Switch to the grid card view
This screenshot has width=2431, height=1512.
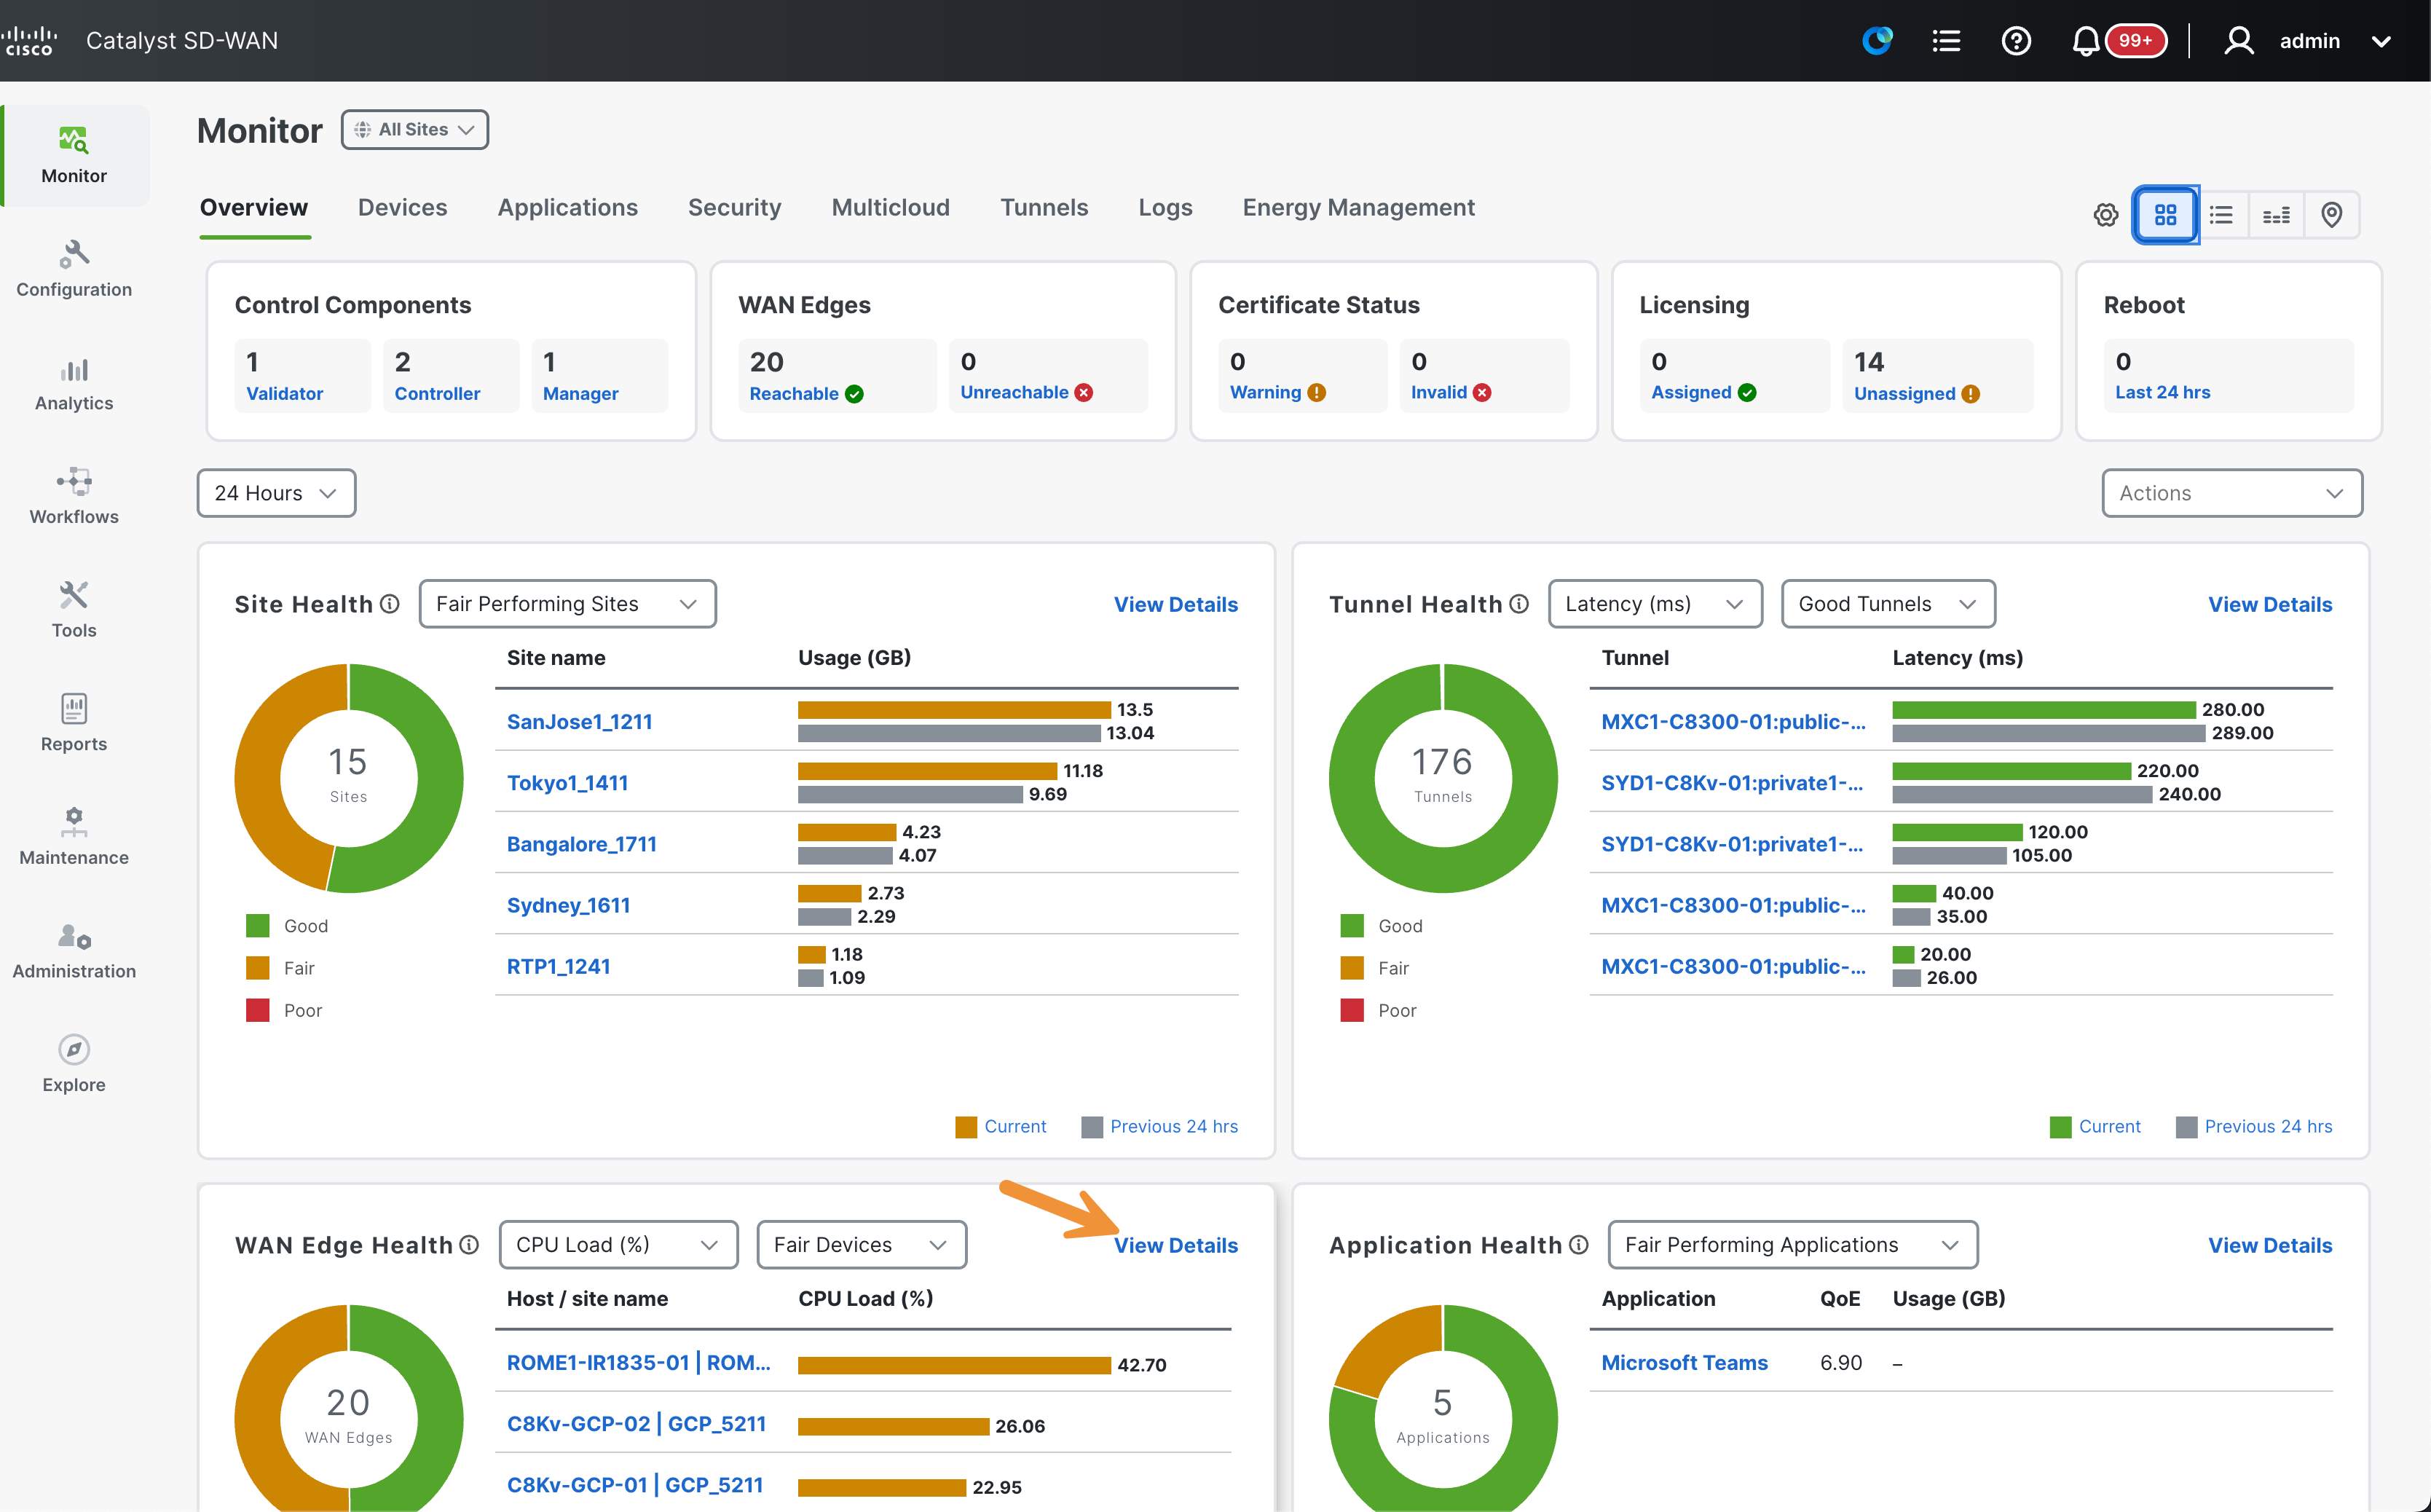coord(2165,215)
